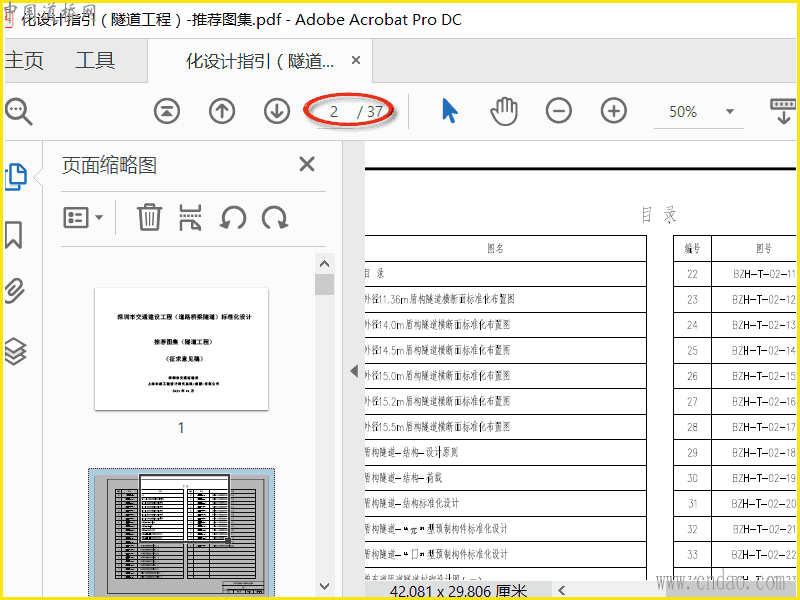
Task: Show next page with down arrow
Action: (x=277, y=111)
